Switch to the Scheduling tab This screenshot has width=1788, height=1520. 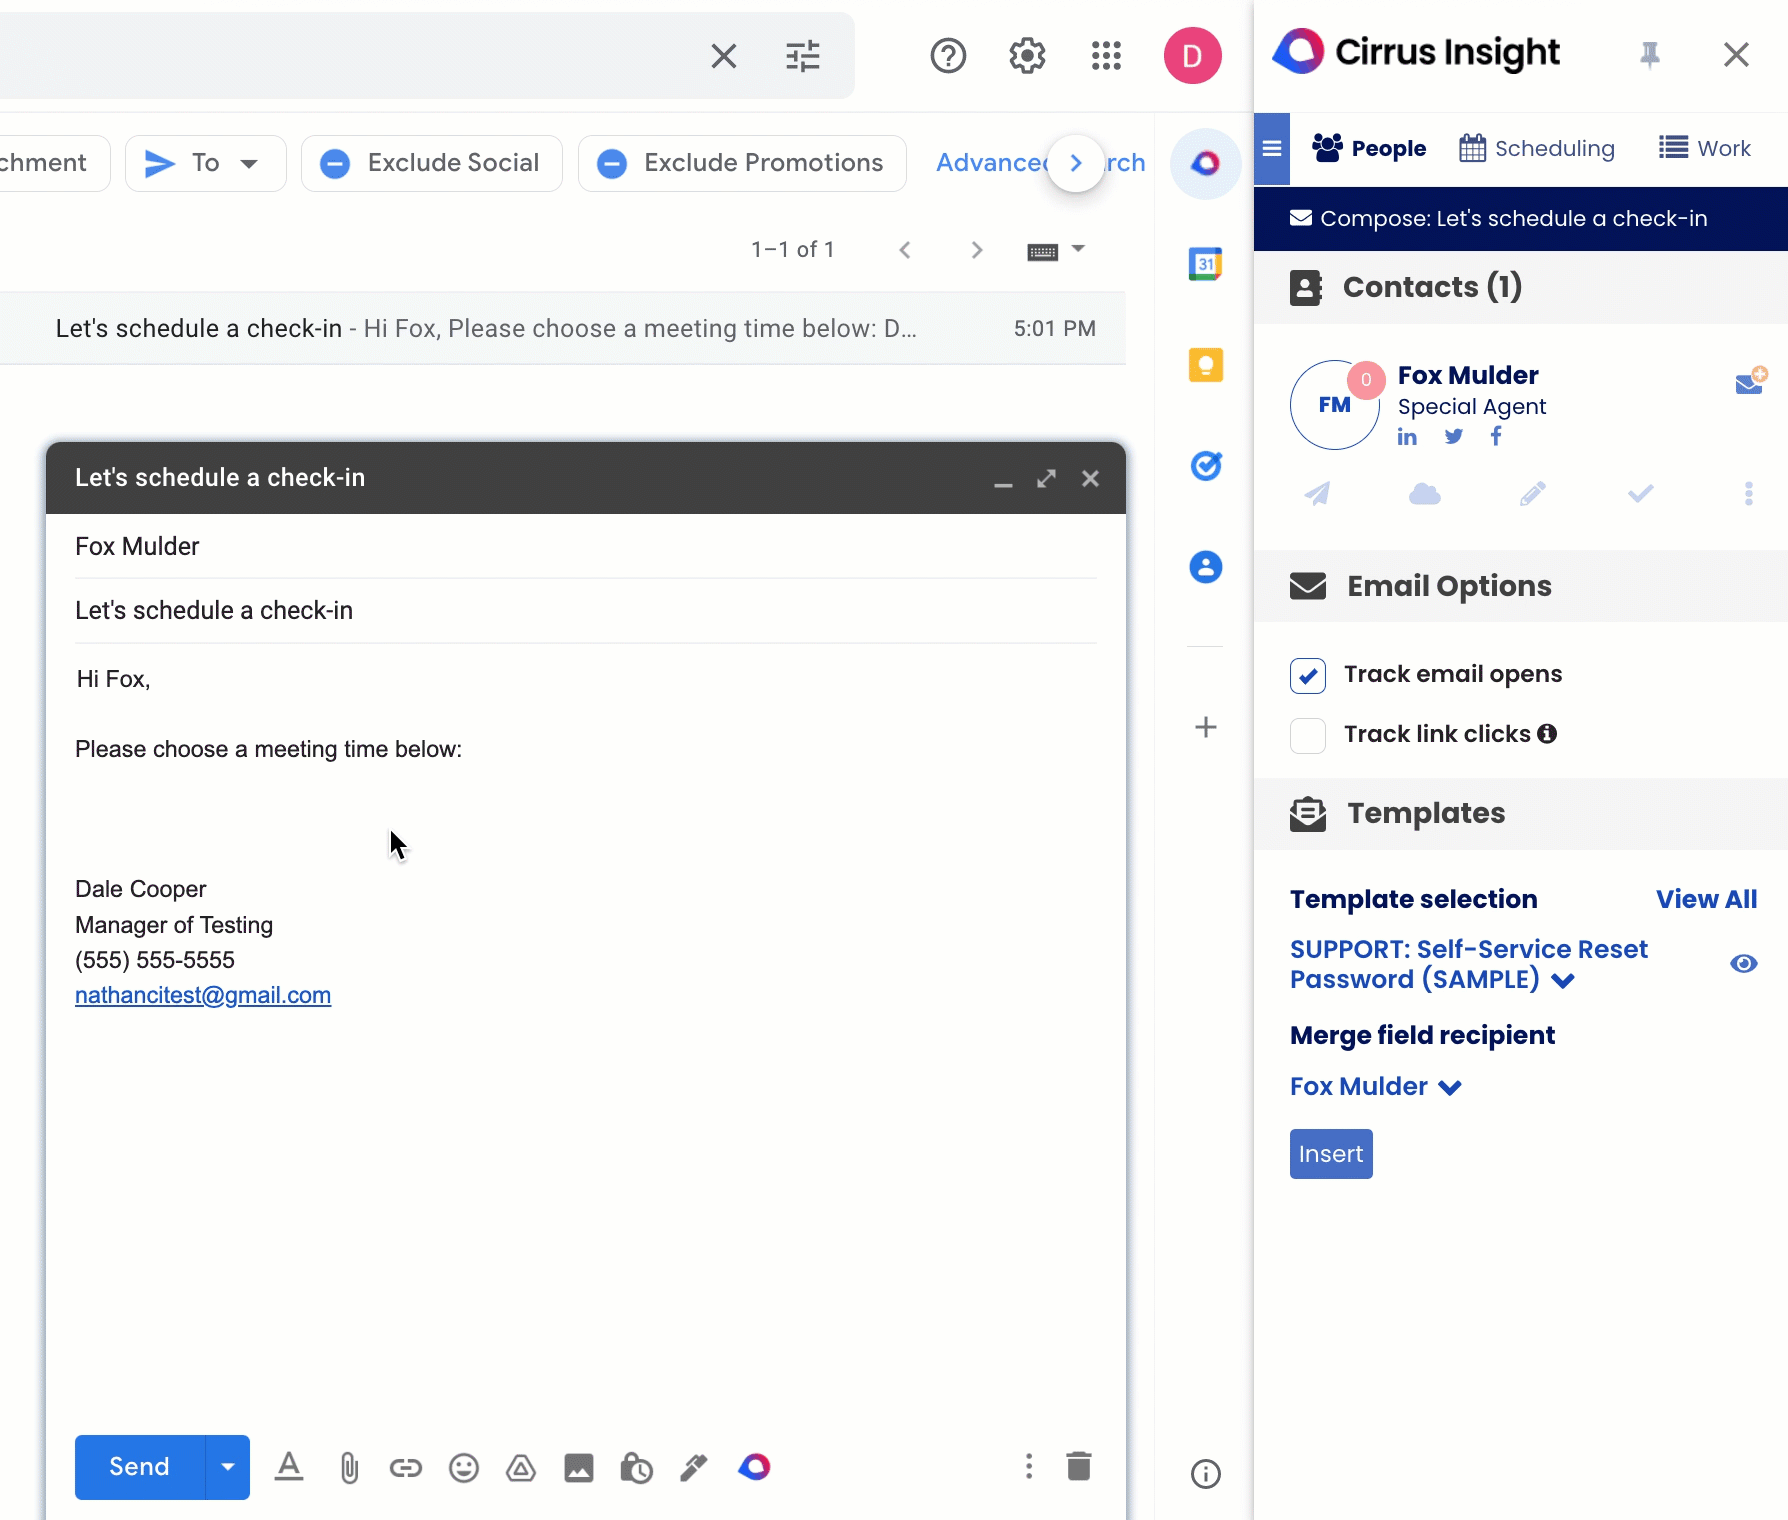[1537, 149]
